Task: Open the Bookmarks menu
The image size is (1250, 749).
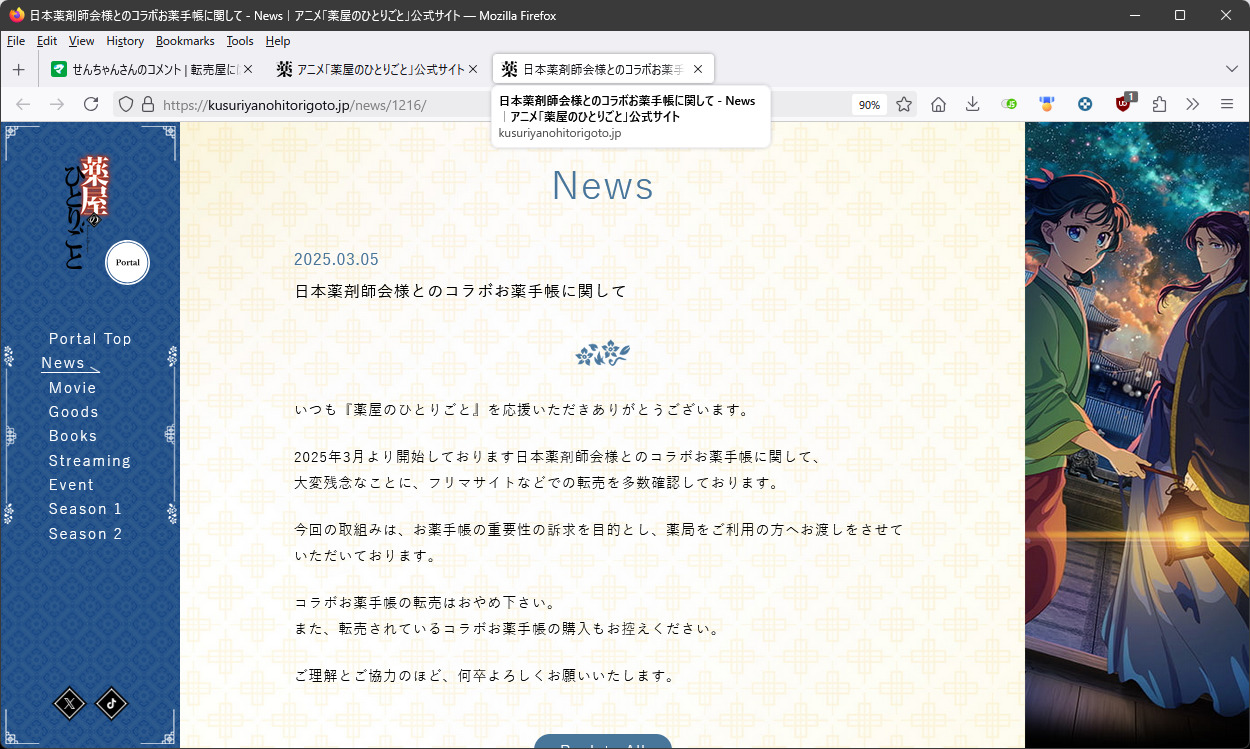Action: pyautogui.click(x=185, y=41)
